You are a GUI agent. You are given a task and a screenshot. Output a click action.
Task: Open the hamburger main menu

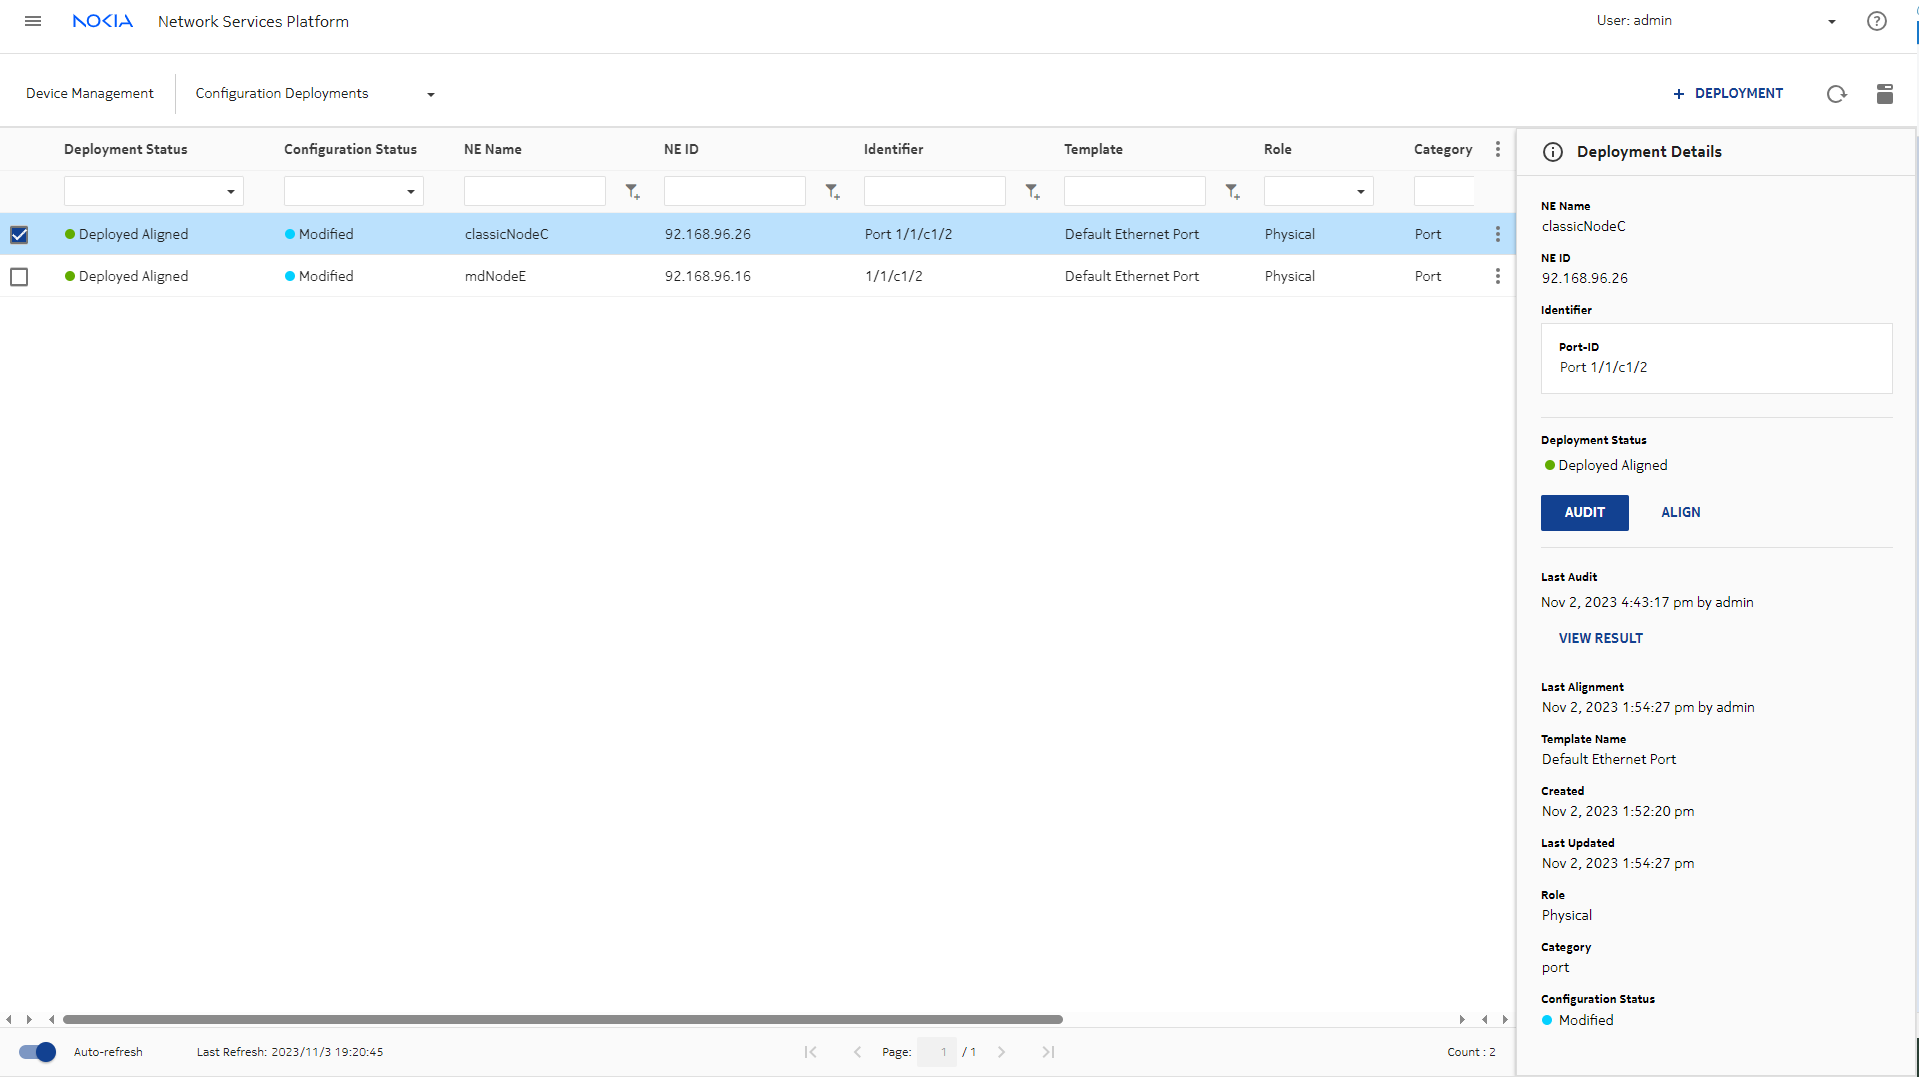pyautogui.click(x=33, y=21)
